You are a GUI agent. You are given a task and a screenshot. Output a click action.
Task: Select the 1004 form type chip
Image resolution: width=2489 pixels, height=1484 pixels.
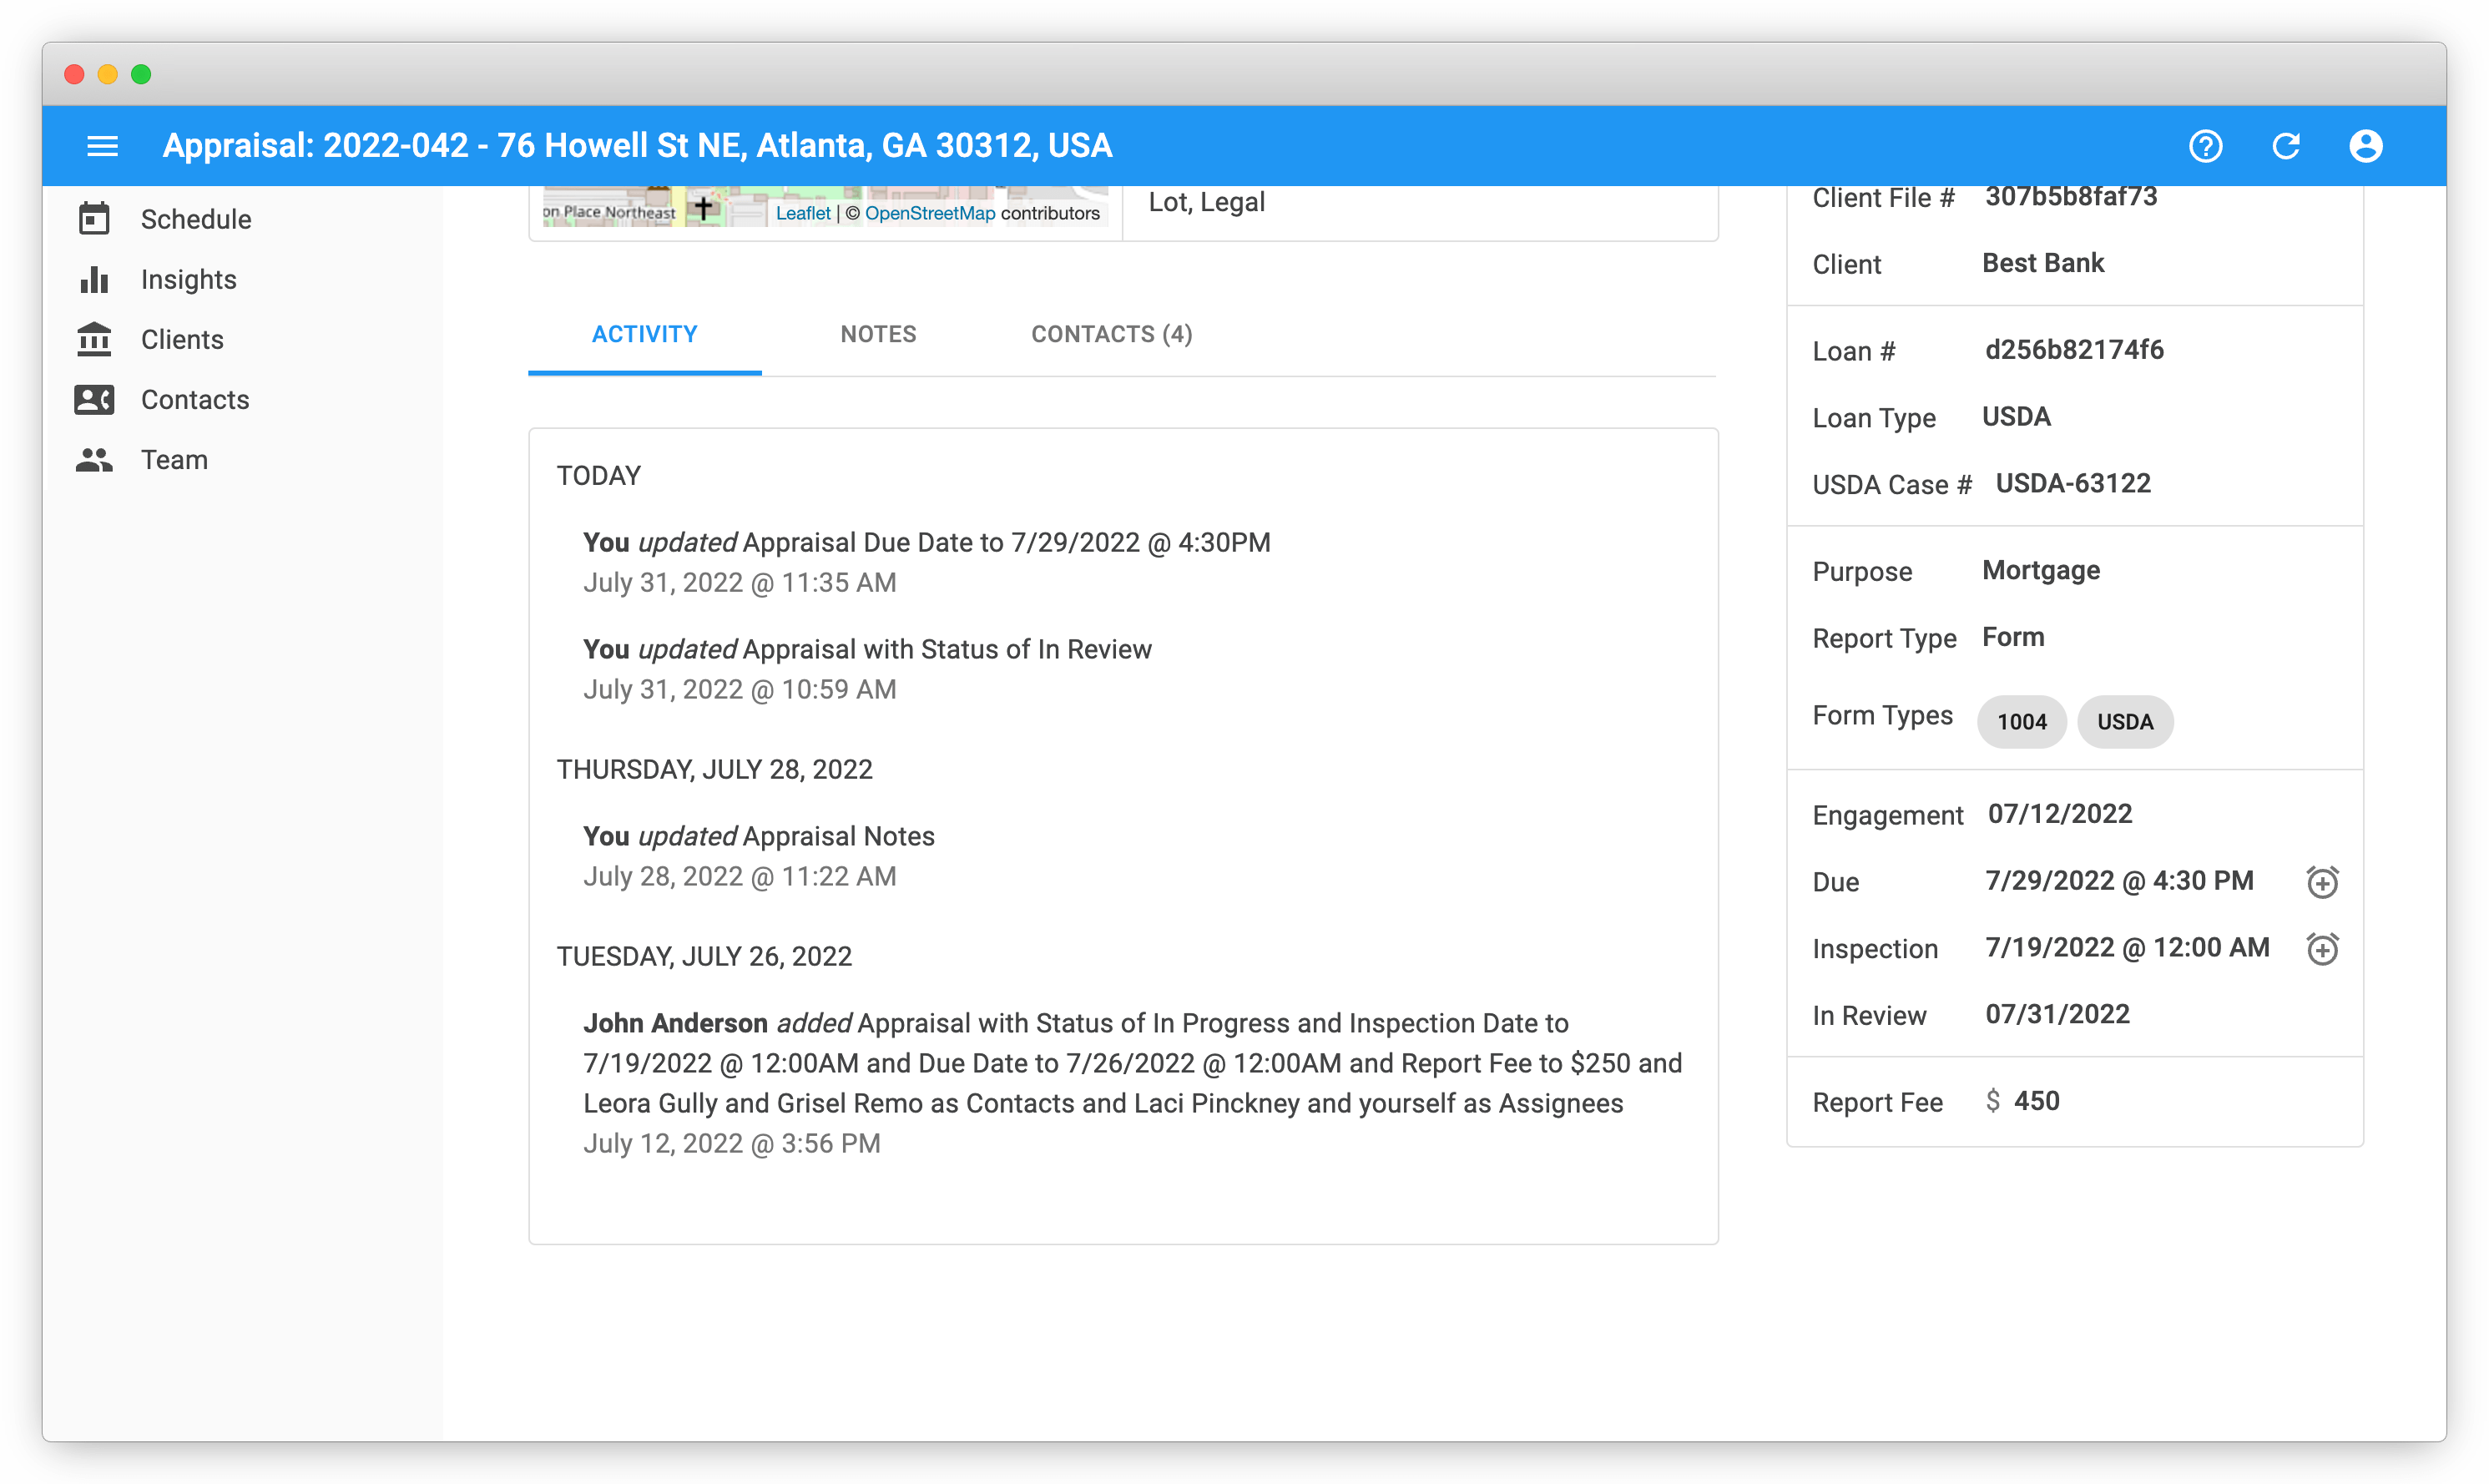click(x=2021, y=721)
